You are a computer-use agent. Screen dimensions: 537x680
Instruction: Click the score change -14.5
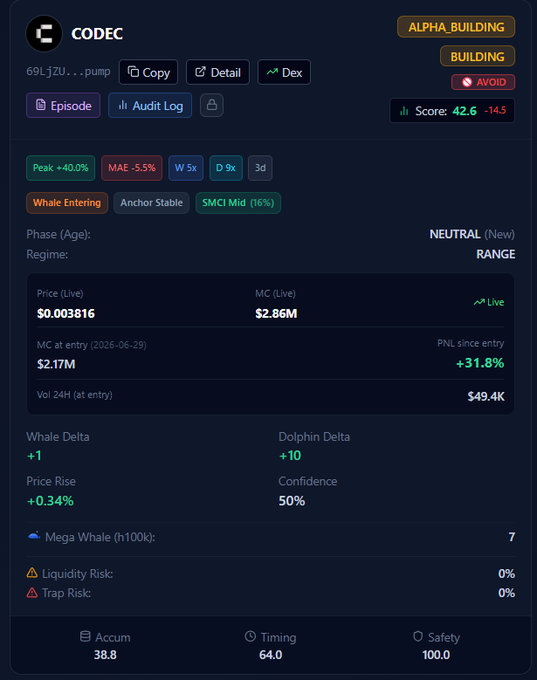pyautogui.click(x=495, y=111)
